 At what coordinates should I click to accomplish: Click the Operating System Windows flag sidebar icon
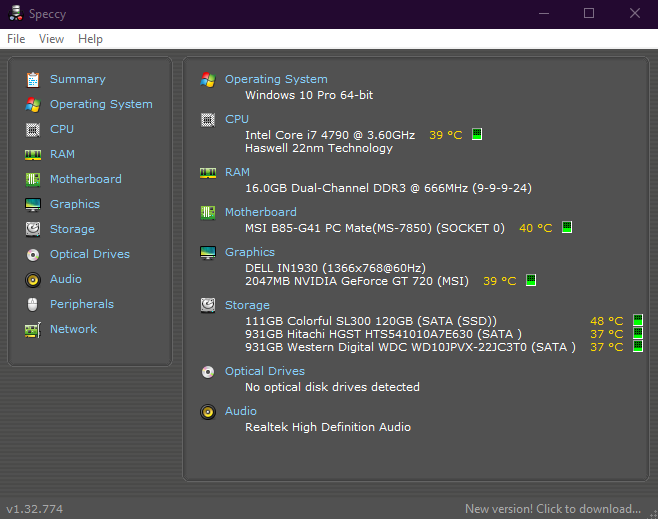click(33, 104)
